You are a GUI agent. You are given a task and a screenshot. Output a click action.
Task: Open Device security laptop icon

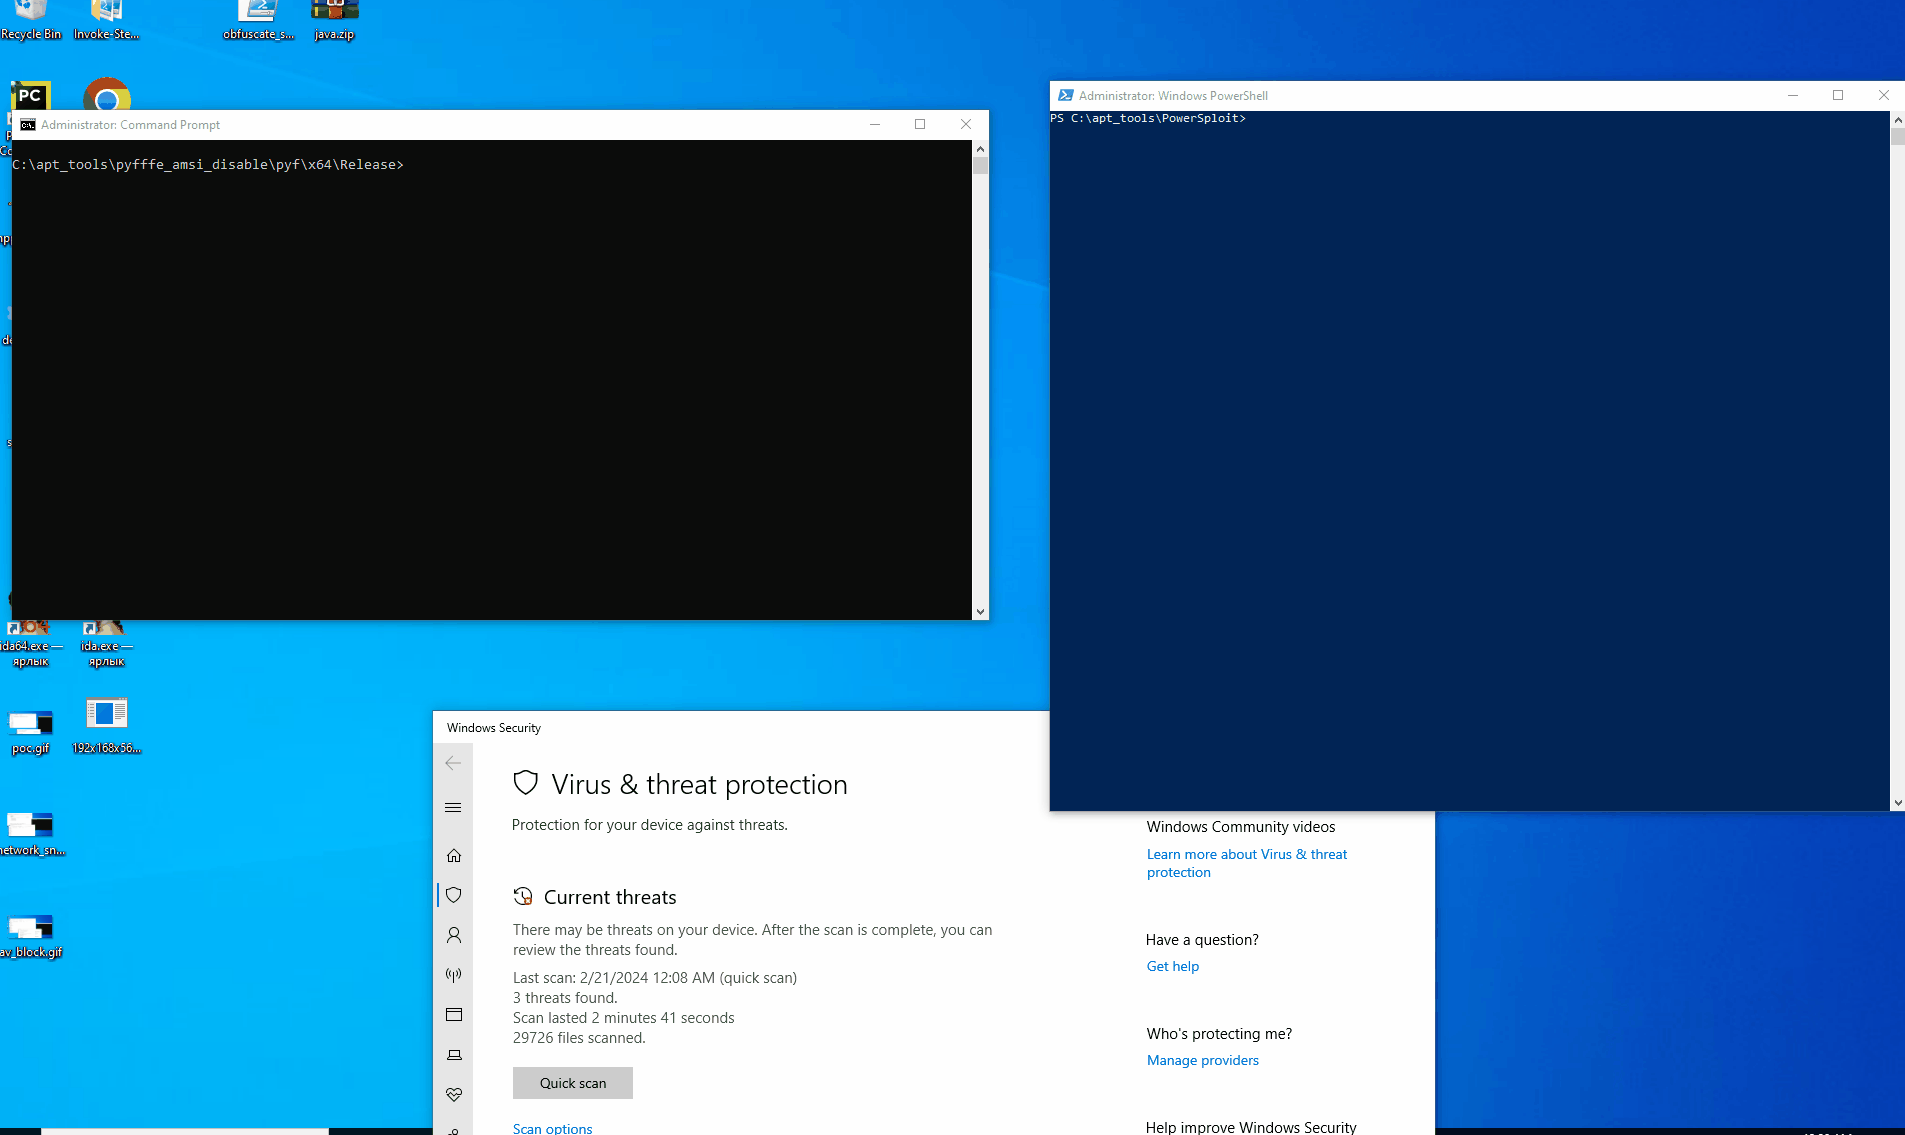[454, 1055]
